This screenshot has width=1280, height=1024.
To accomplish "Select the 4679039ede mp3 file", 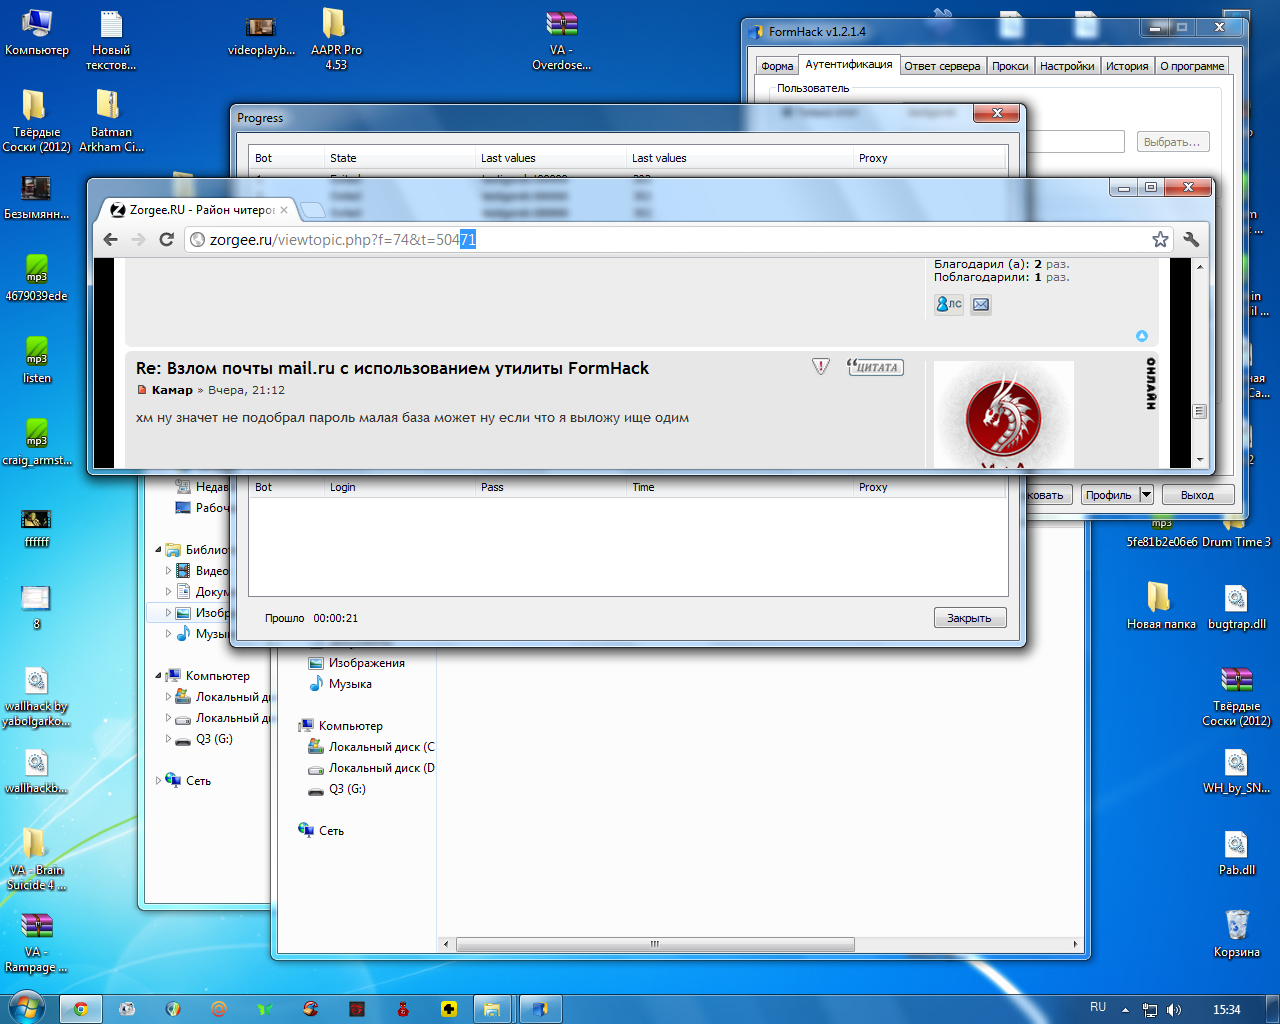I will coord(37,279).
